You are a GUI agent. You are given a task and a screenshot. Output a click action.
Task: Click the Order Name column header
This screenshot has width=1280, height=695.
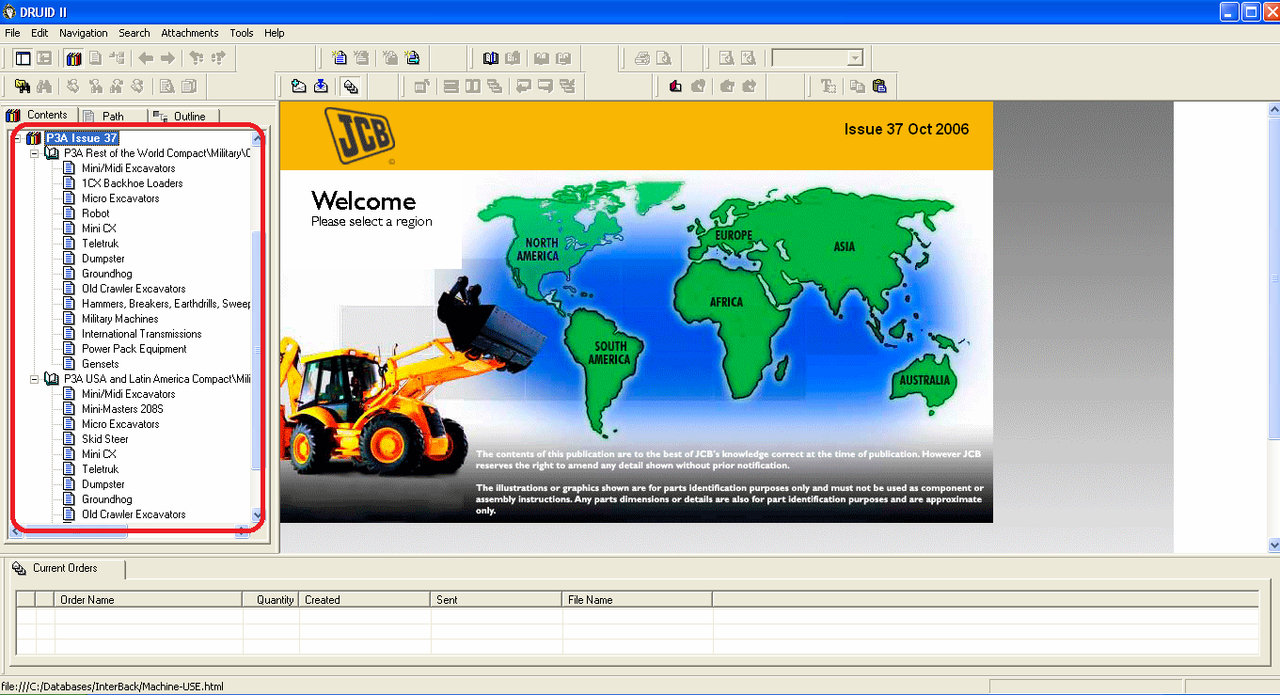(149, 599)
